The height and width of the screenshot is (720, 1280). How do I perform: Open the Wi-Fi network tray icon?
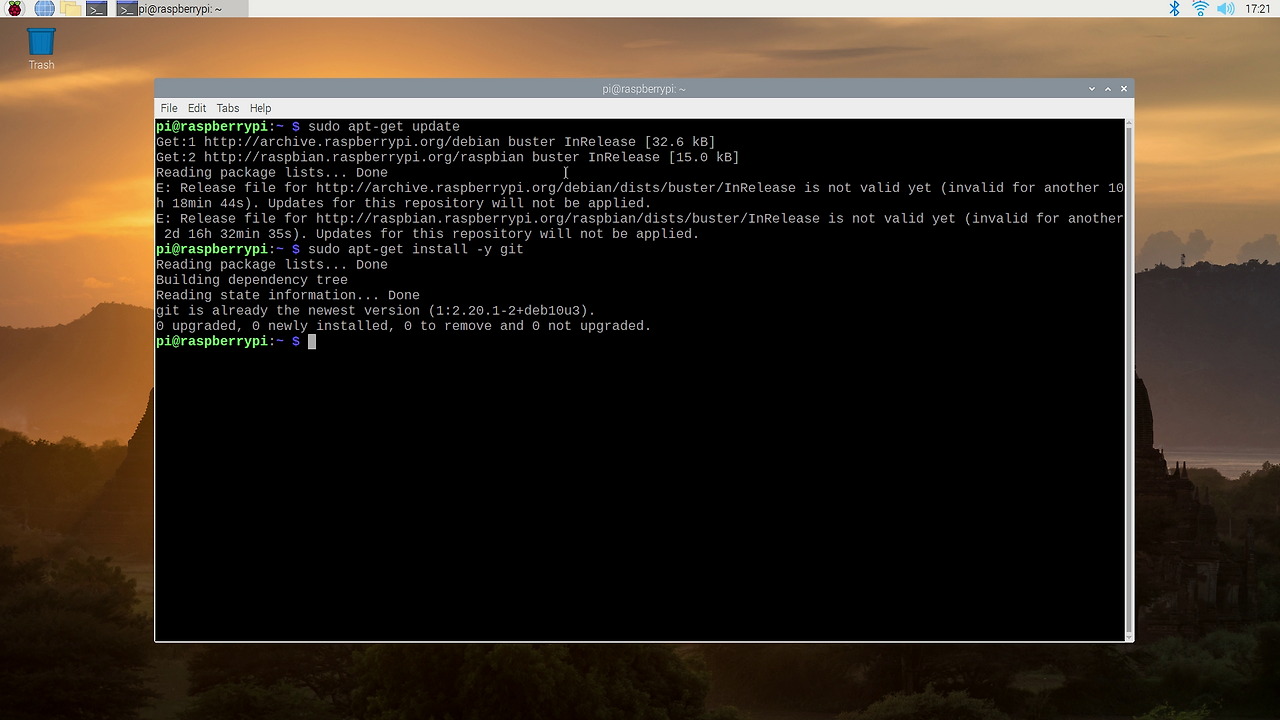1200,9
